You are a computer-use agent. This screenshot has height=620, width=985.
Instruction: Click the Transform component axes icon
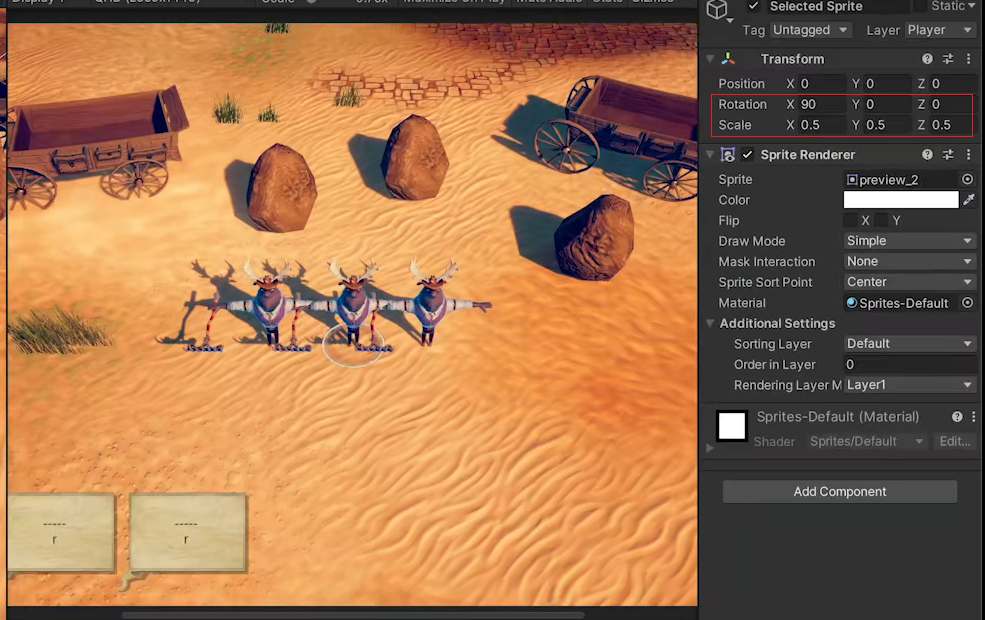[x=728, y=59]
